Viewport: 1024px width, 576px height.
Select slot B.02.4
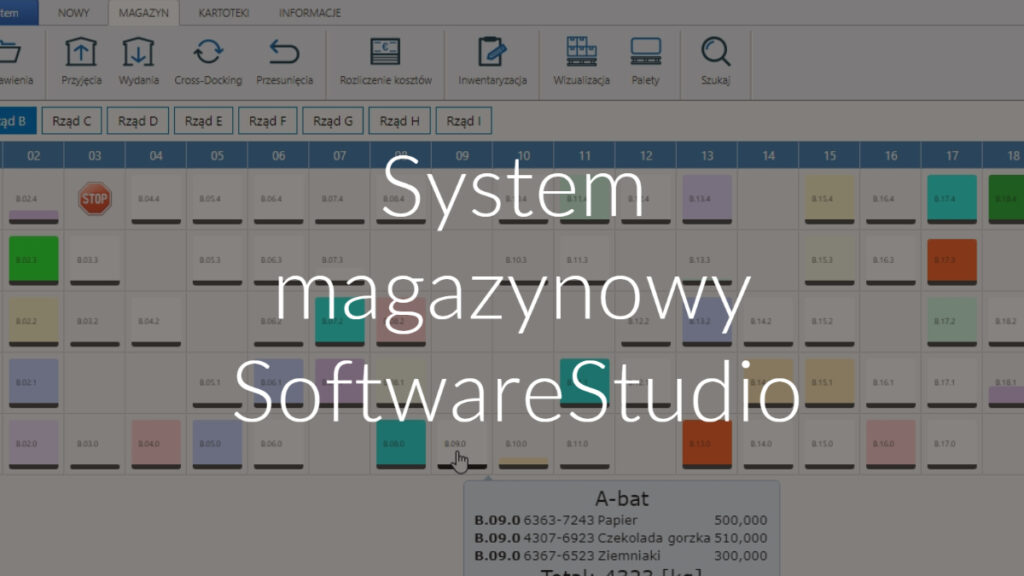tap(33, 199)
